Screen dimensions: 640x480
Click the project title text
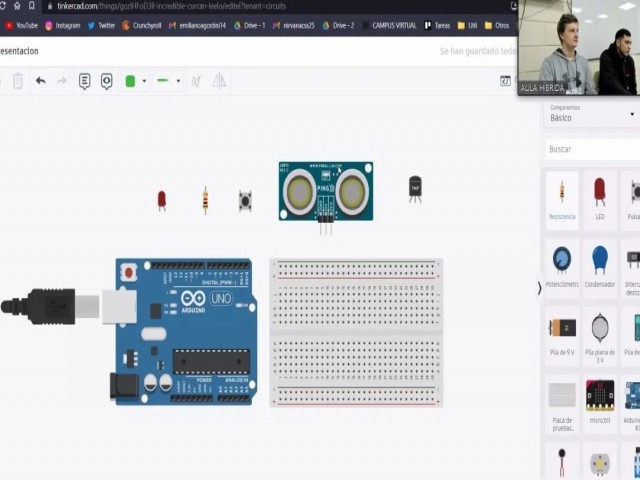pos(19,51)
